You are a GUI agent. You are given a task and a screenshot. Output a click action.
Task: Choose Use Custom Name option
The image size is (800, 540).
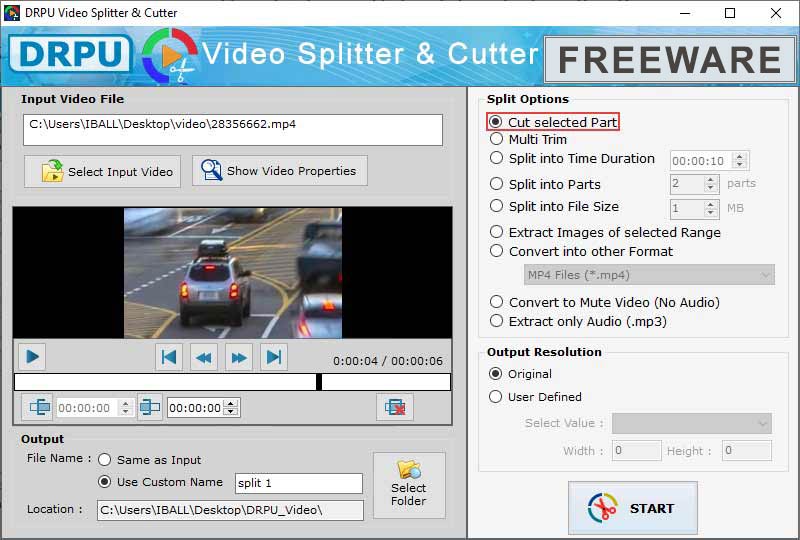coord(161,482)
